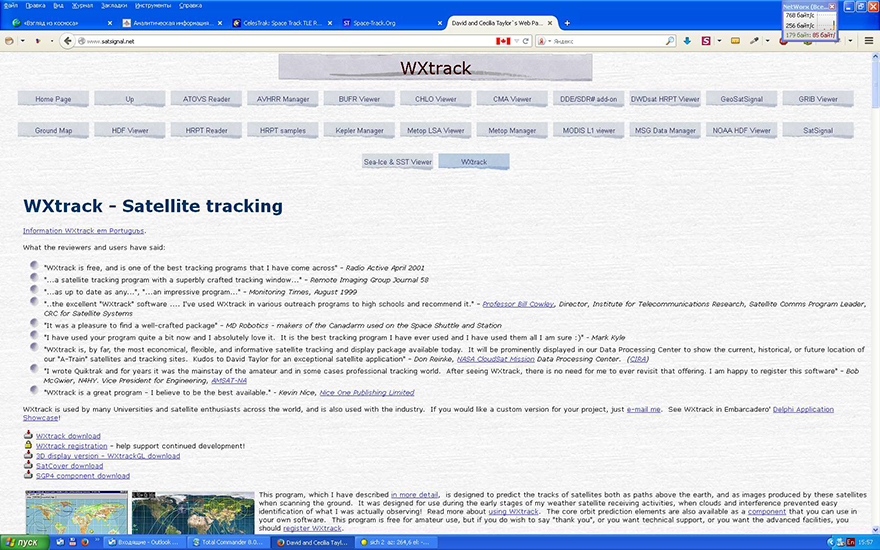Click the Ground Map button

[53, 130]
